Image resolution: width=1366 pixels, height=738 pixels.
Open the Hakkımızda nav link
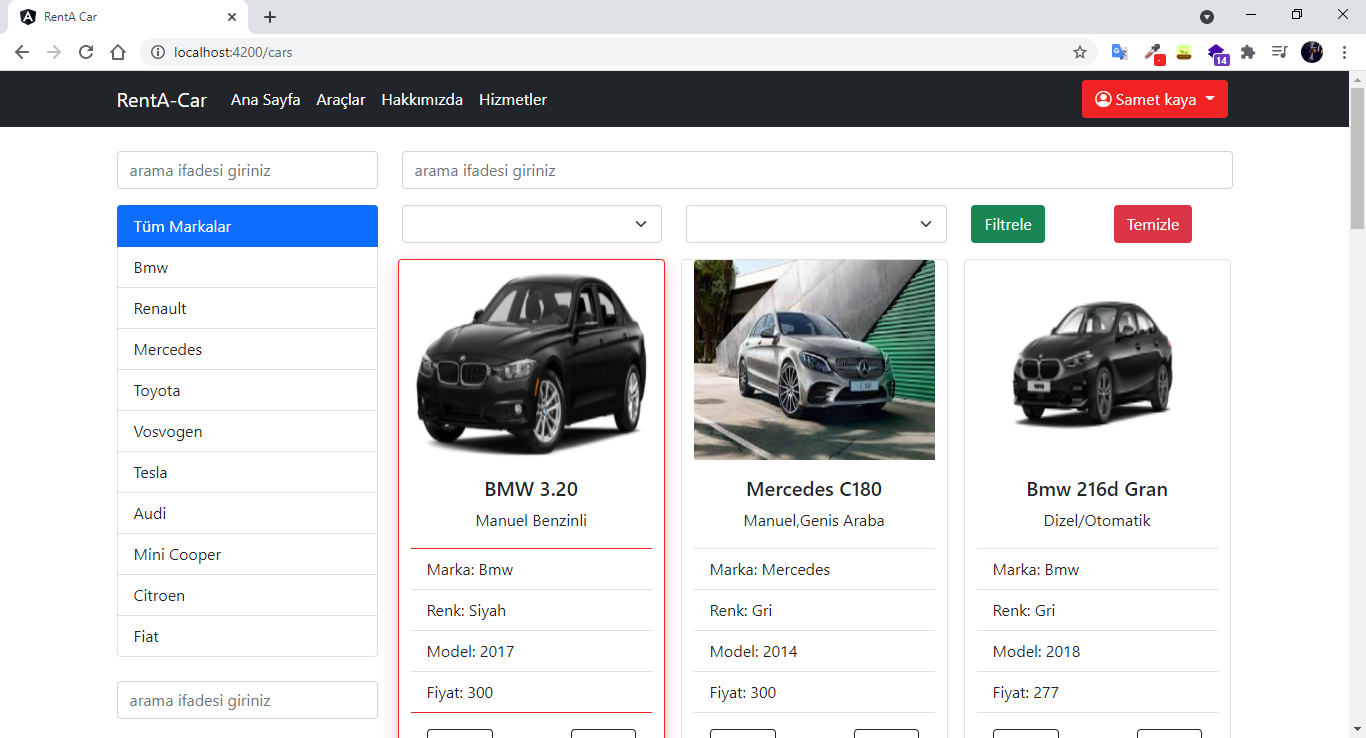(422, 99)
